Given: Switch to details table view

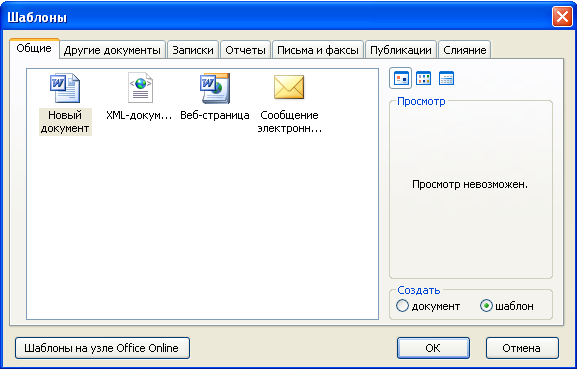Looking at the screenshot, I should pos(446,78).
